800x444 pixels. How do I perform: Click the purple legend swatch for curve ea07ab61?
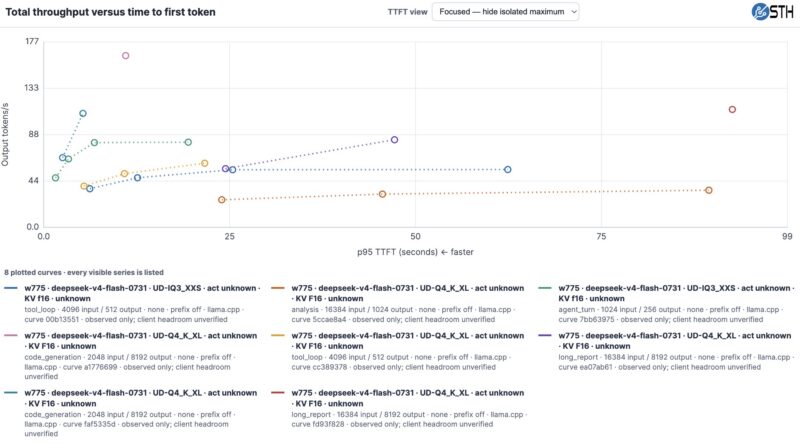[x=545, y=336]
